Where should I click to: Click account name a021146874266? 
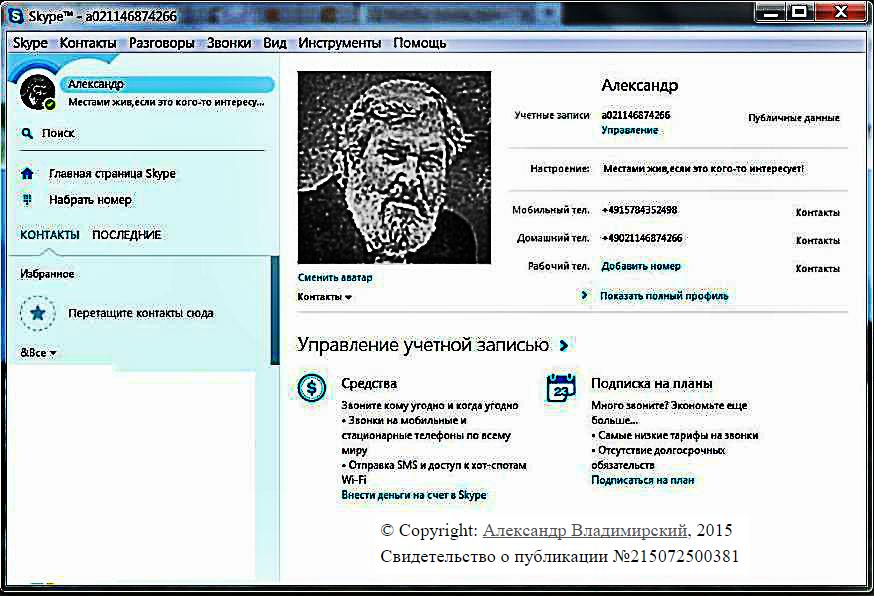tap(635, 115)
